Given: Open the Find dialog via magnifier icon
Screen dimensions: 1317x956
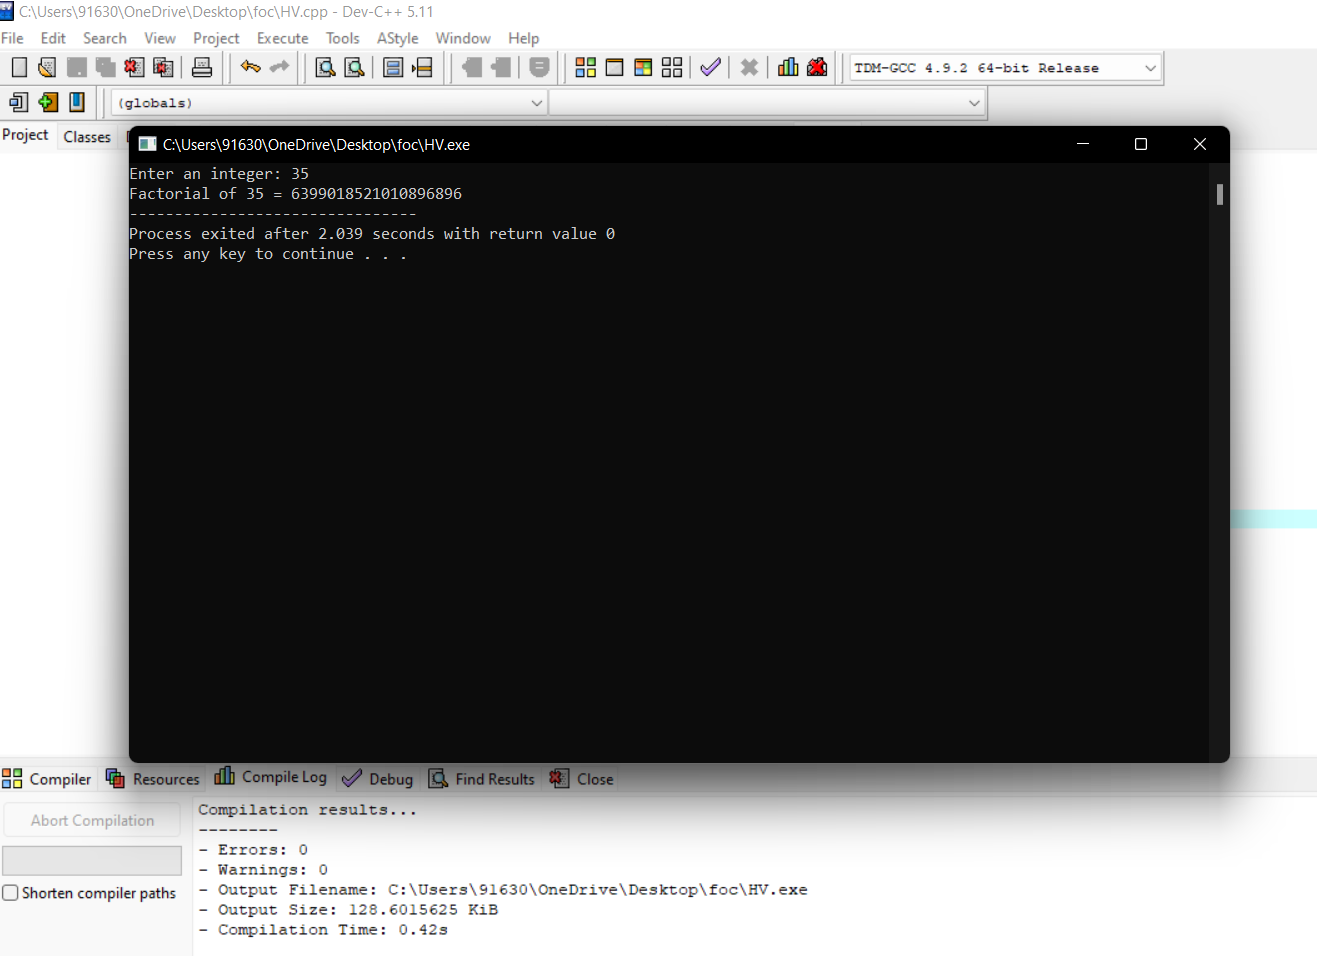Looking at the screenshot, I should click(x=325, y=67).
